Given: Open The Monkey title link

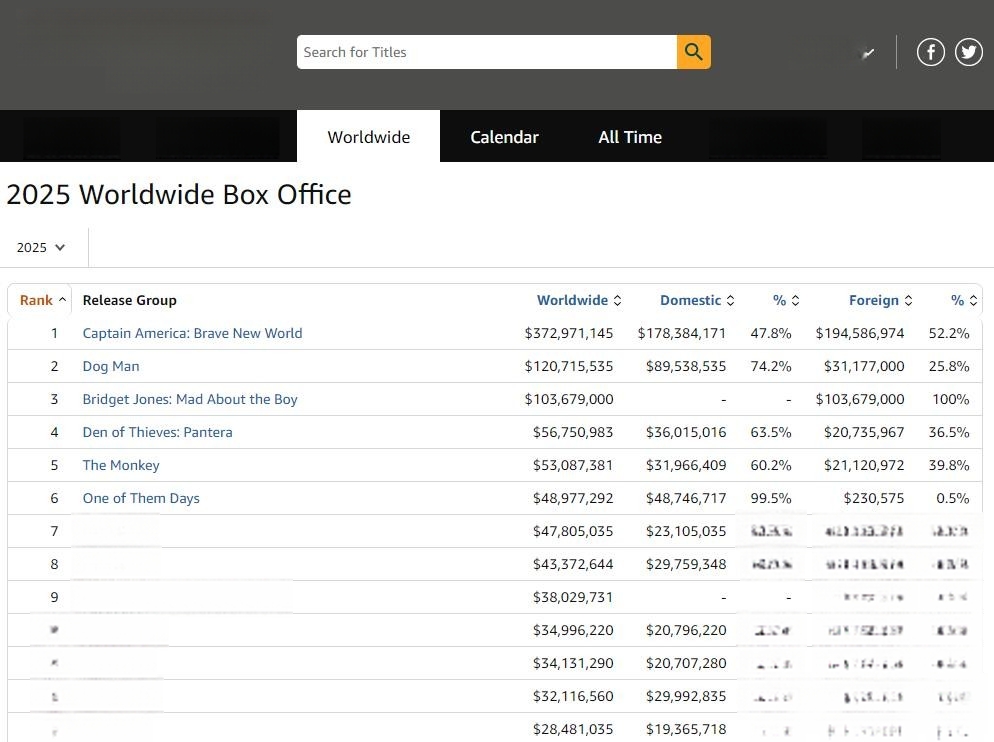Looking at the screenshot, I should 121,465.
